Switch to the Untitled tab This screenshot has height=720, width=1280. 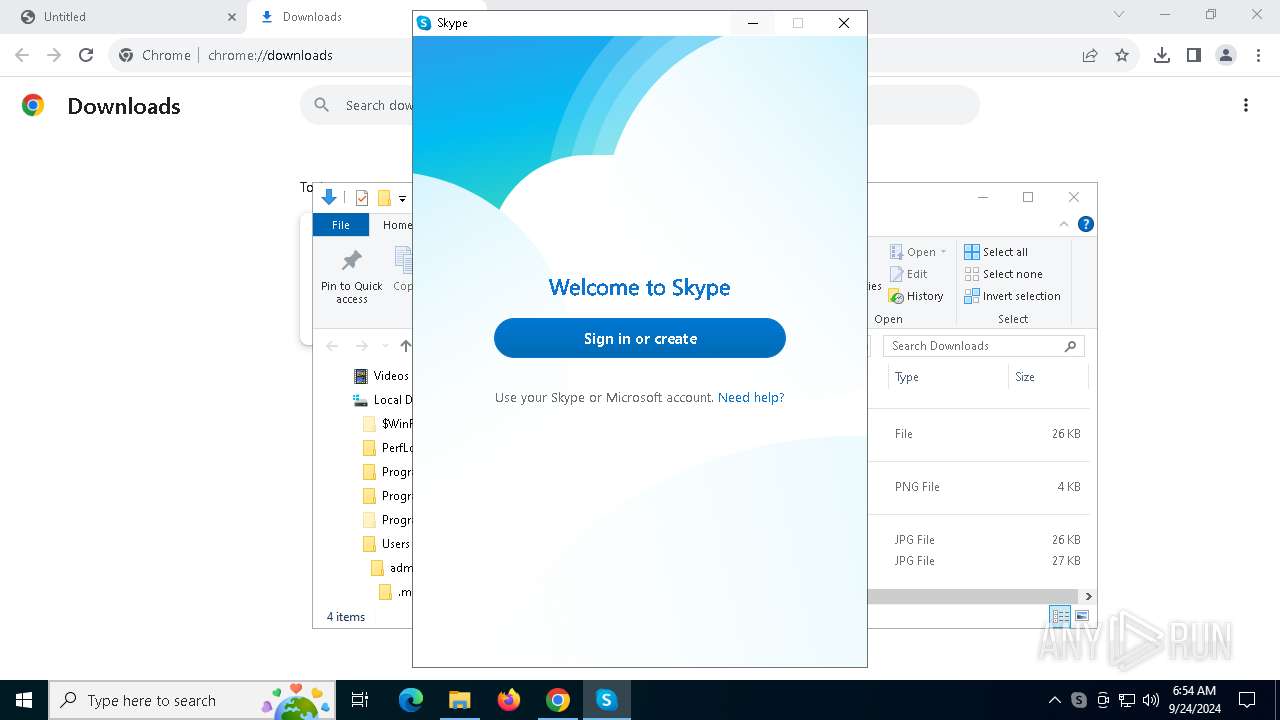120,17
